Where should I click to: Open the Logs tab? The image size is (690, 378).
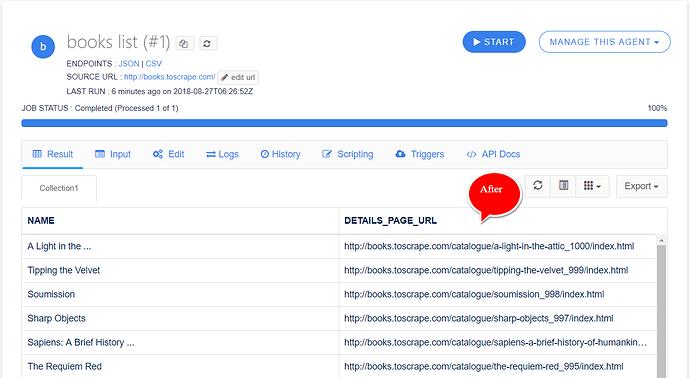pos(222,154)
